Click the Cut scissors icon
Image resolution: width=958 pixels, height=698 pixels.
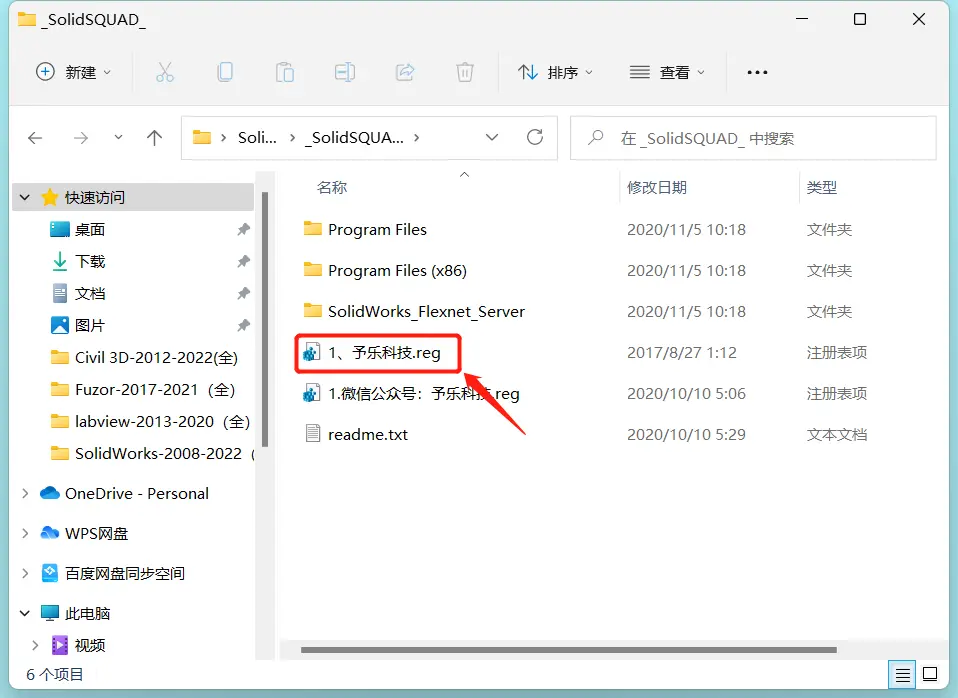(164, 72)
